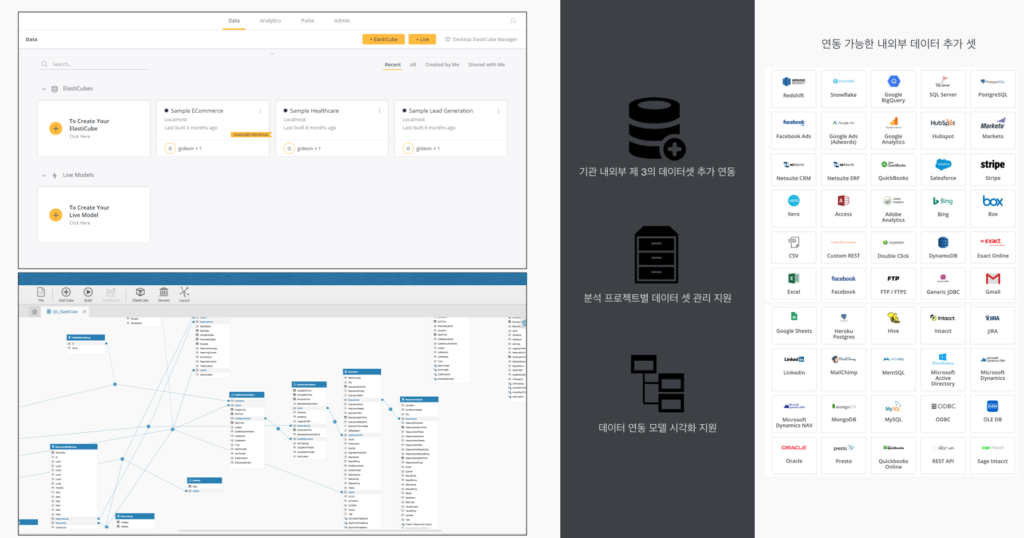Close the QS_ElastiCube tab
1024x538 pixels.
(84, 311)
